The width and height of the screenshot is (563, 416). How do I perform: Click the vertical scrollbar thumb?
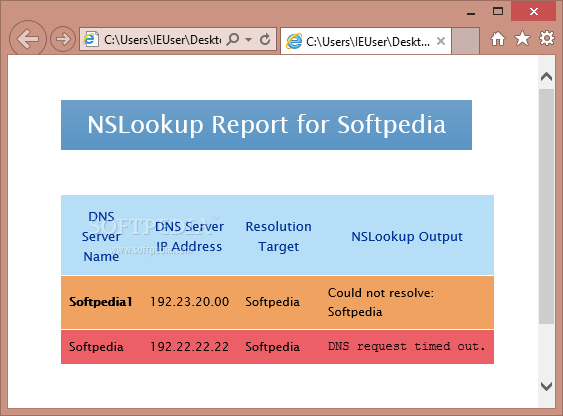point(546,206)
